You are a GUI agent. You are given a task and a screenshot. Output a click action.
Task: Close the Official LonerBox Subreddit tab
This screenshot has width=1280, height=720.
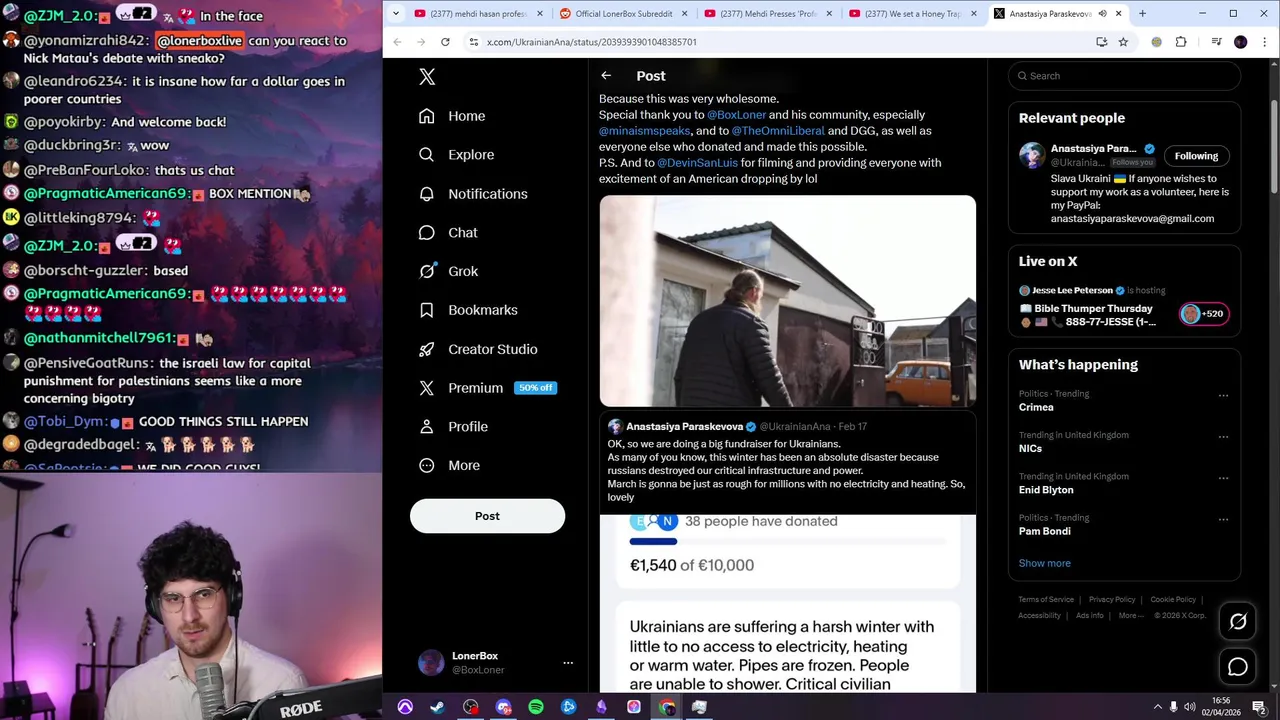(684, 14)
